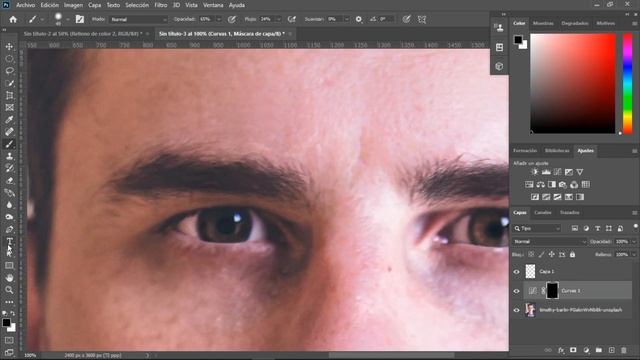Open the Filtro menu
The width and height of the screenshot is (640, 360).
(160, 5)
